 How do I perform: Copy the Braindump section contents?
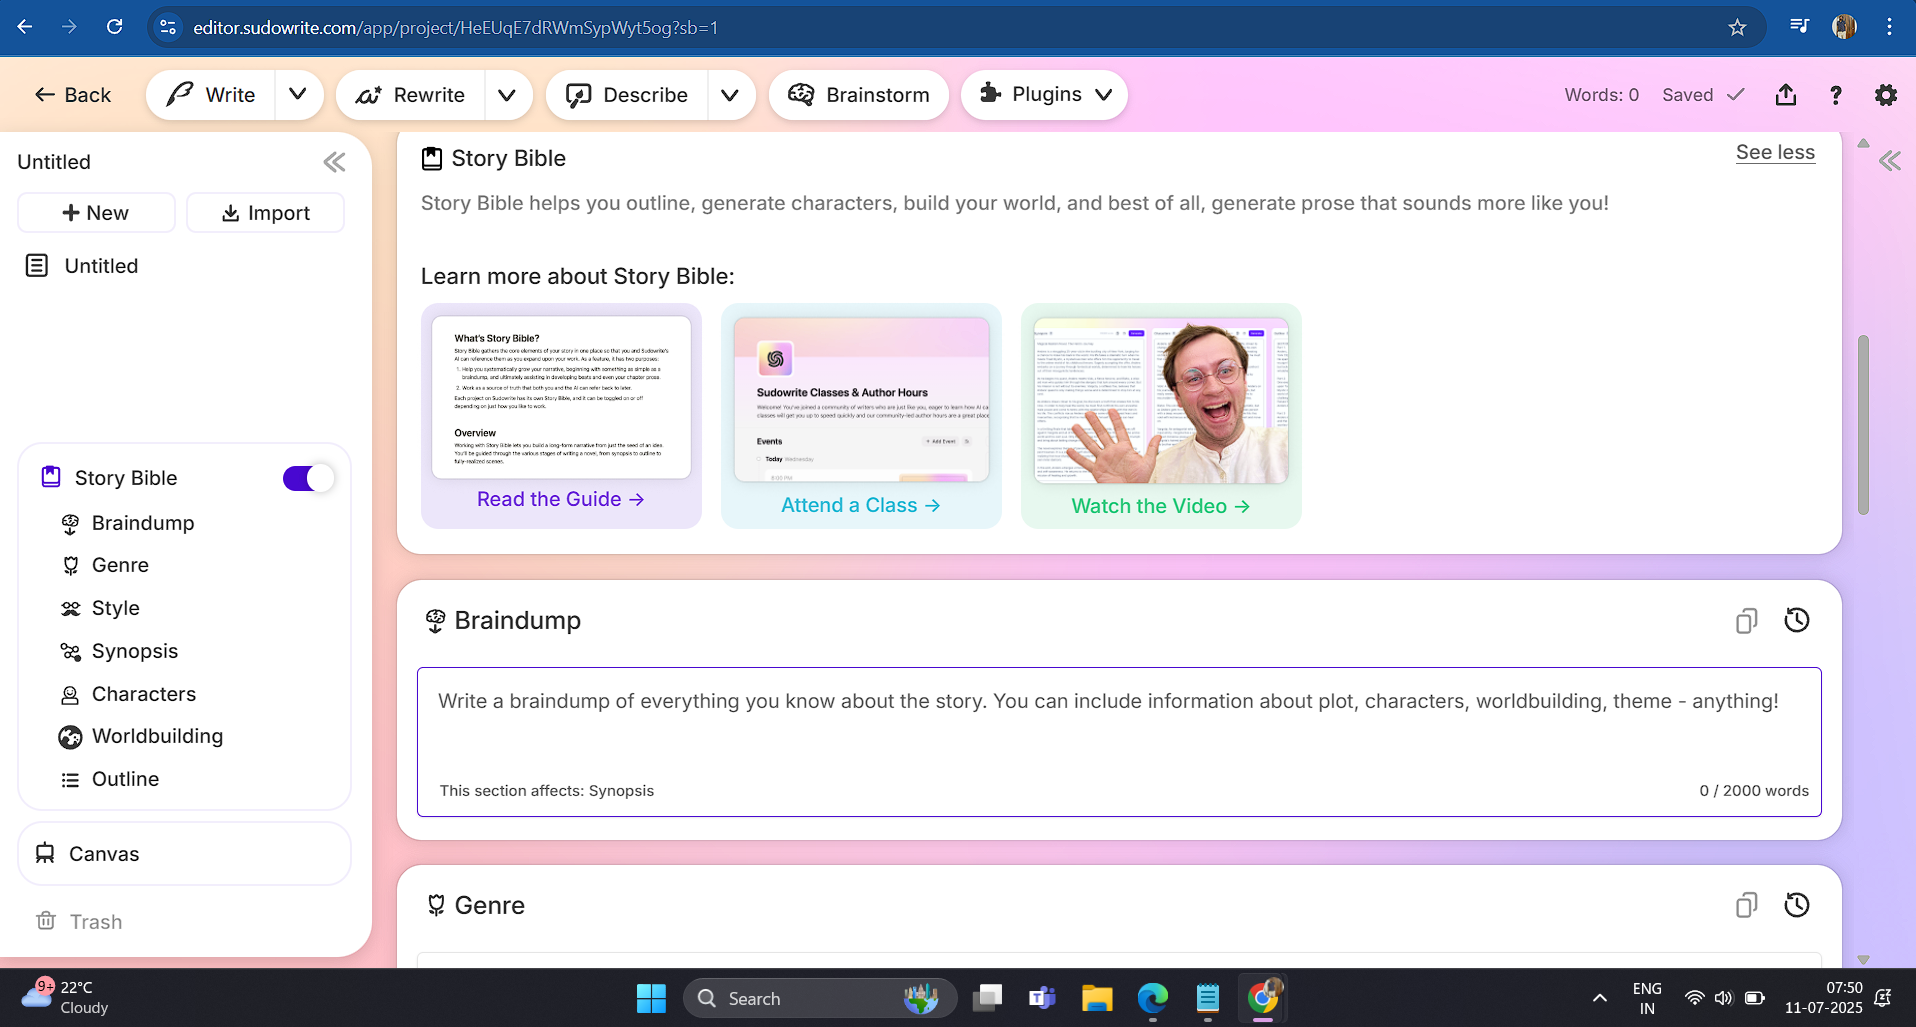click(1746, 621)
